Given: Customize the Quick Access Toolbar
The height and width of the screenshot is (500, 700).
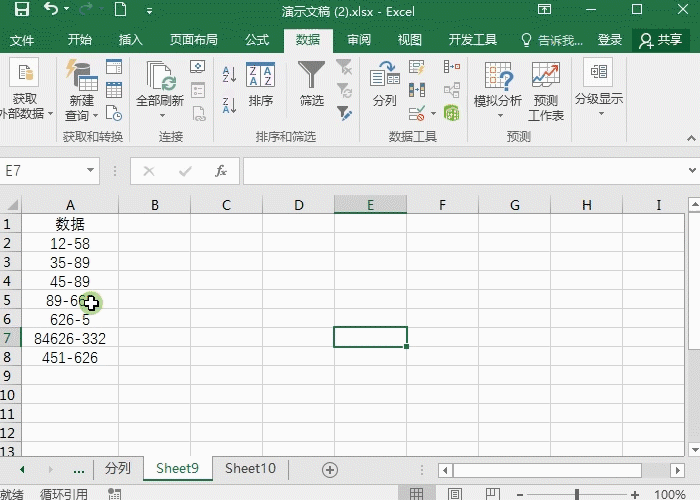Looking at the screenshot, I should pos(150,11).
